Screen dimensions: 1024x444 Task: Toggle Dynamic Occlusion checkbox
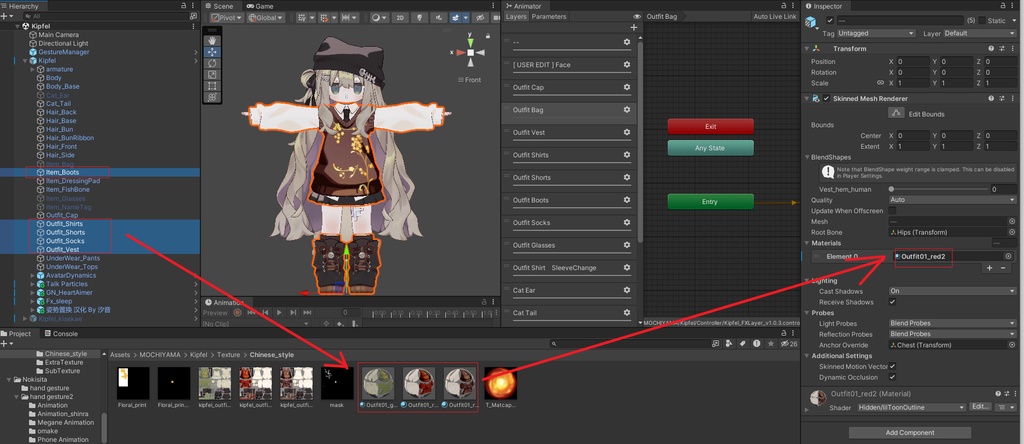[x=892, y=377]
